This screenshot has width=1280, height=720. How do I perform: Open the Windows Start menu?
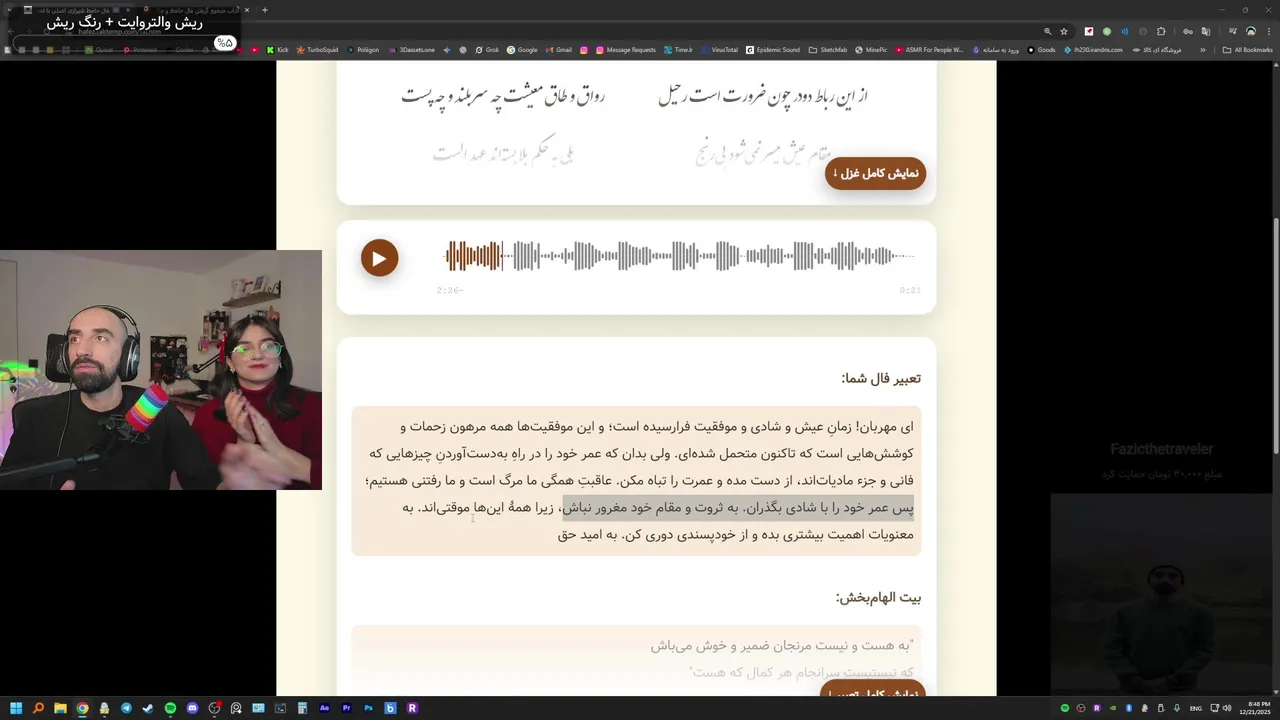pos(16,708)
